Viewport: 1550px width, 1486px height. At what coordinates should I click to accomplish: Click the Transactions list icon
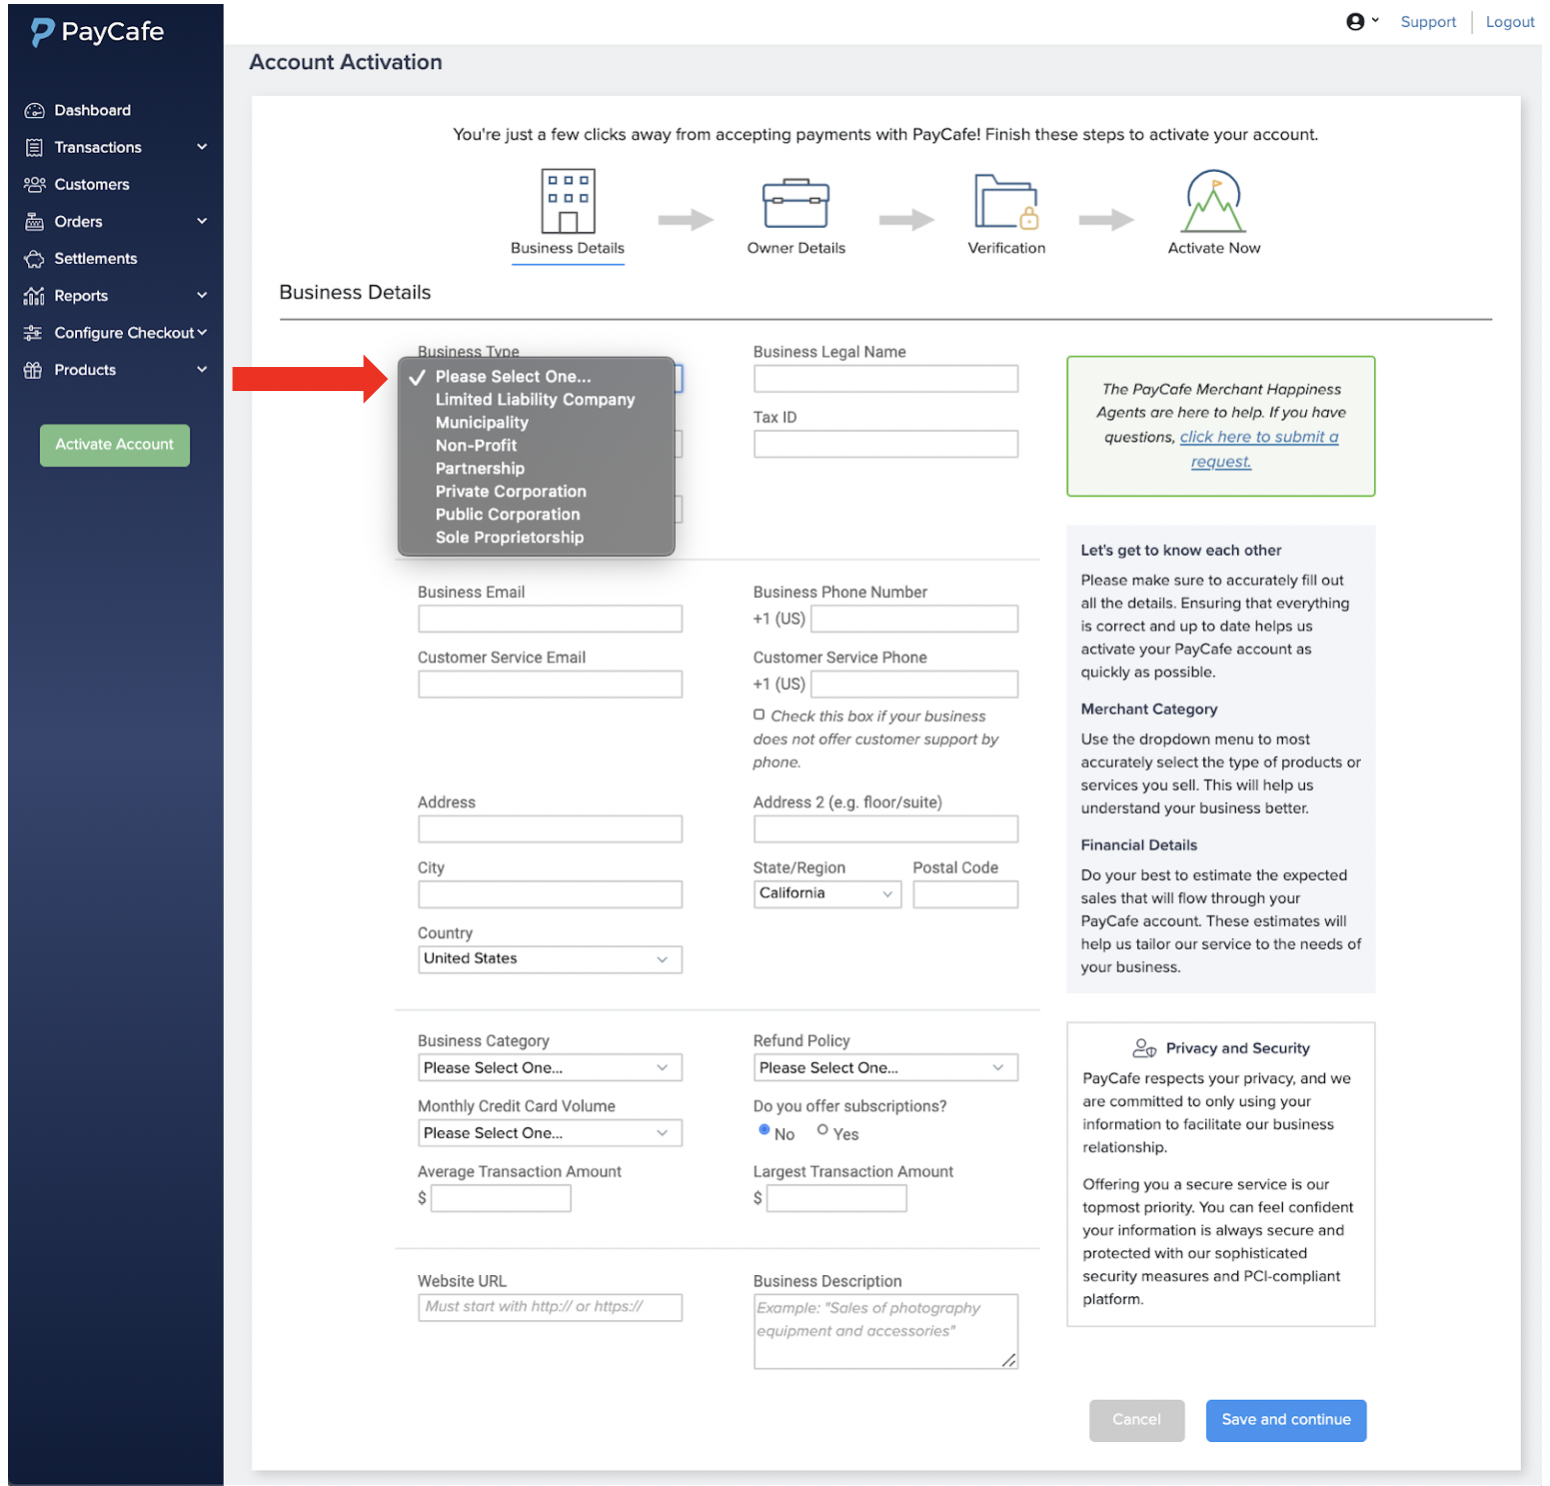34,148
